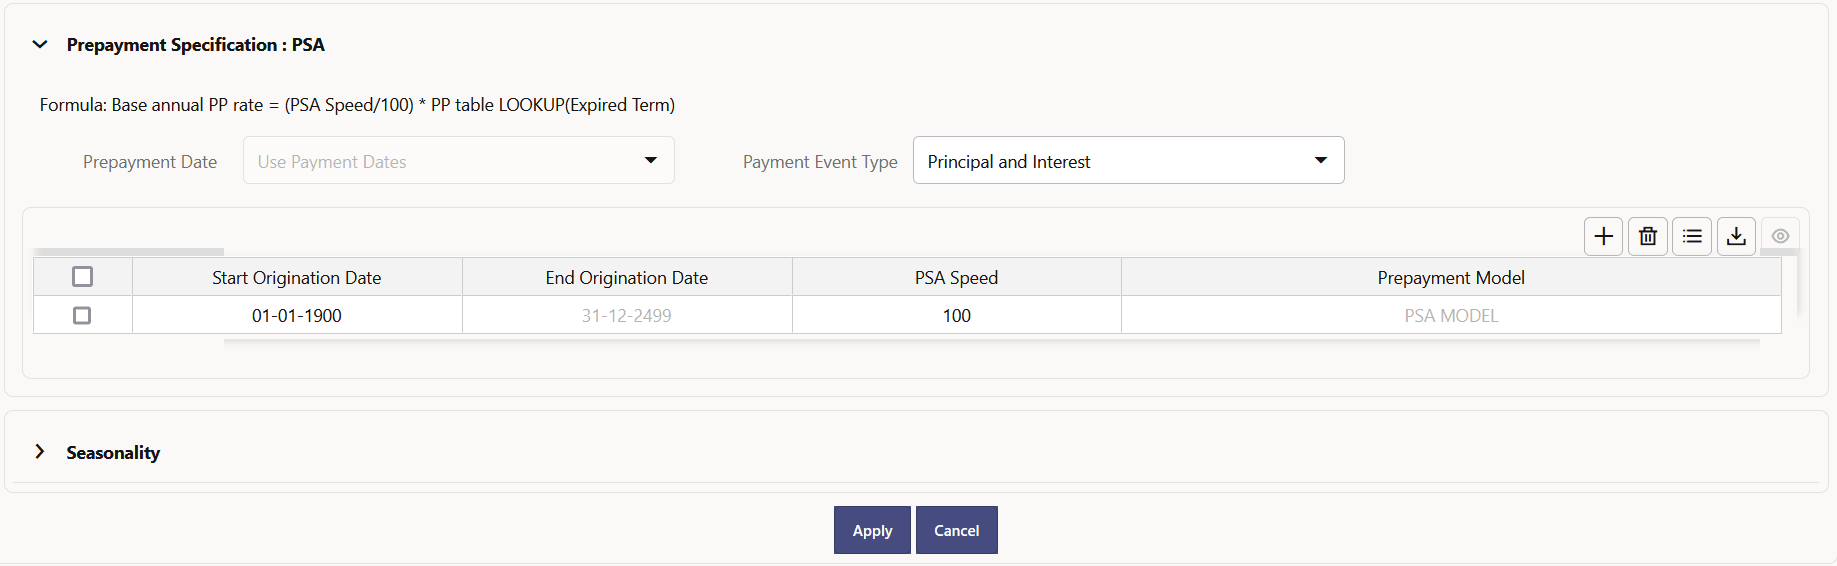Image resolution: width=1837 pixels, height=566 pixels.
Task: Click the Apply button
Action: 872,530
